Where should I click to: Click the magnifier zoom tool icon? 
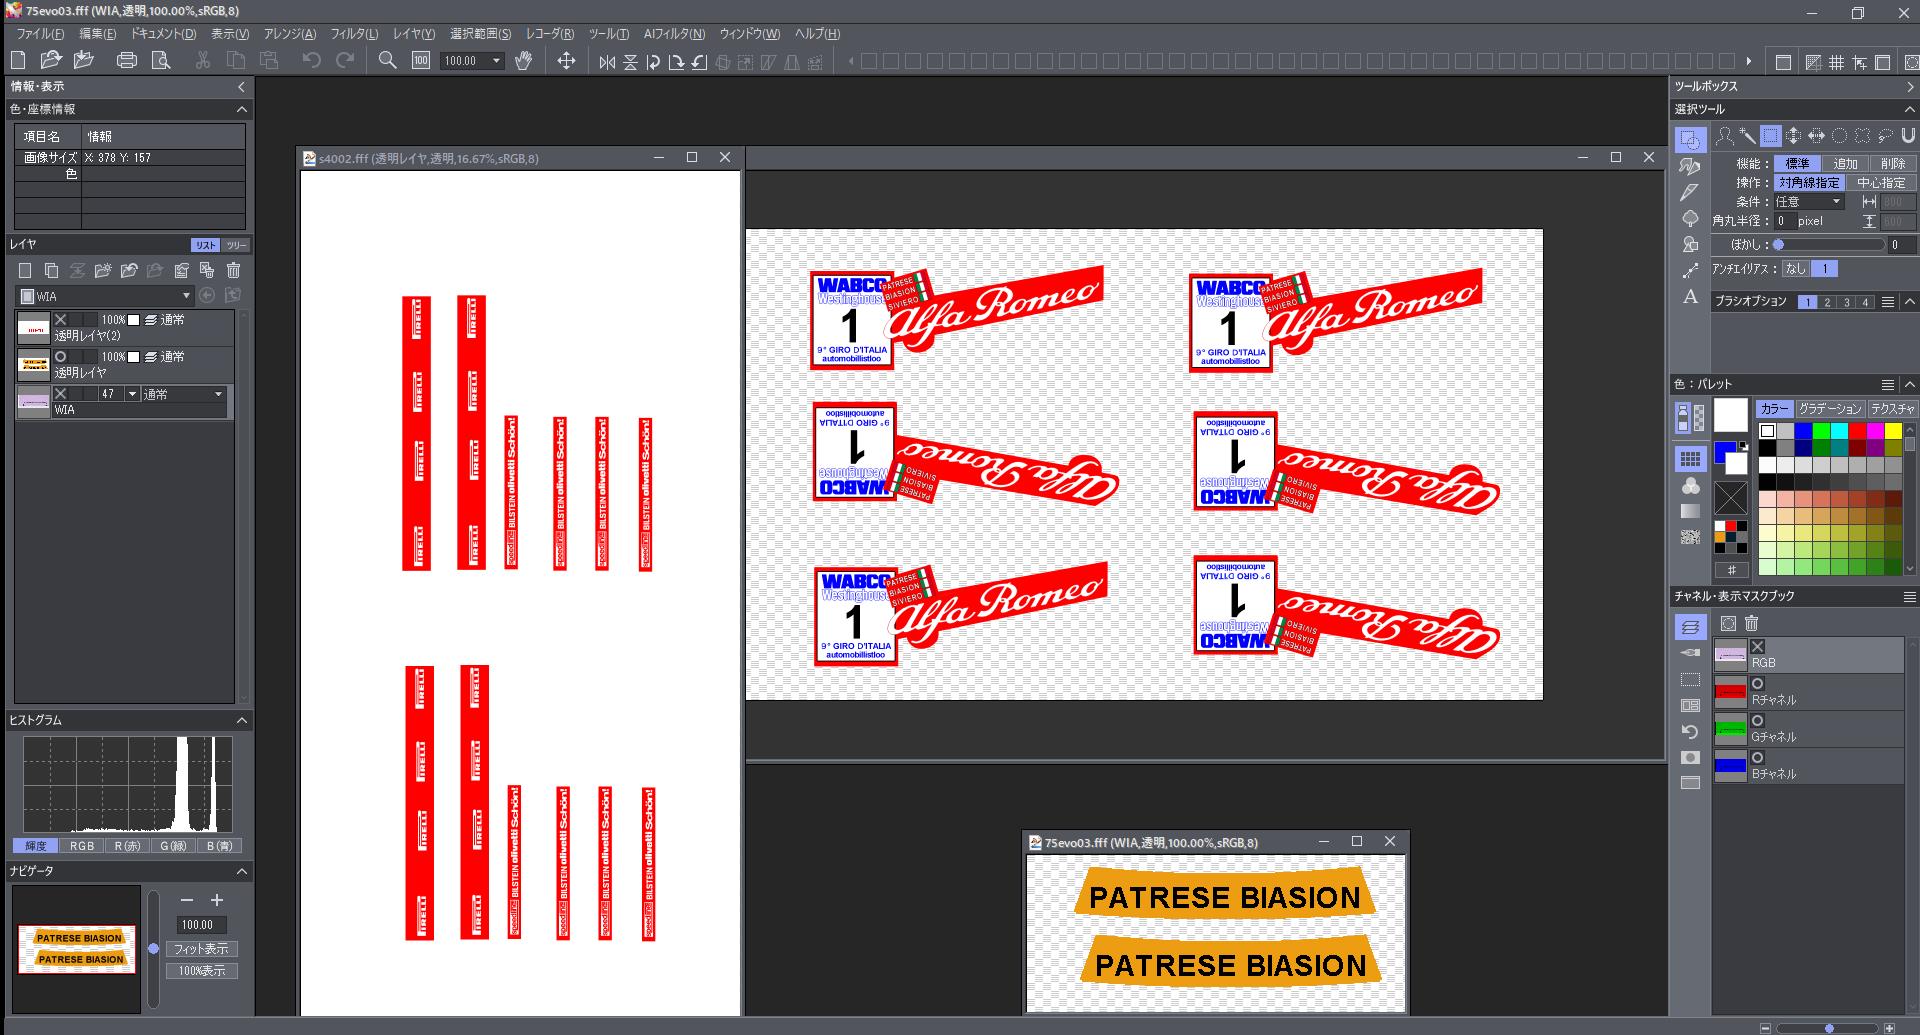point(387,61)
